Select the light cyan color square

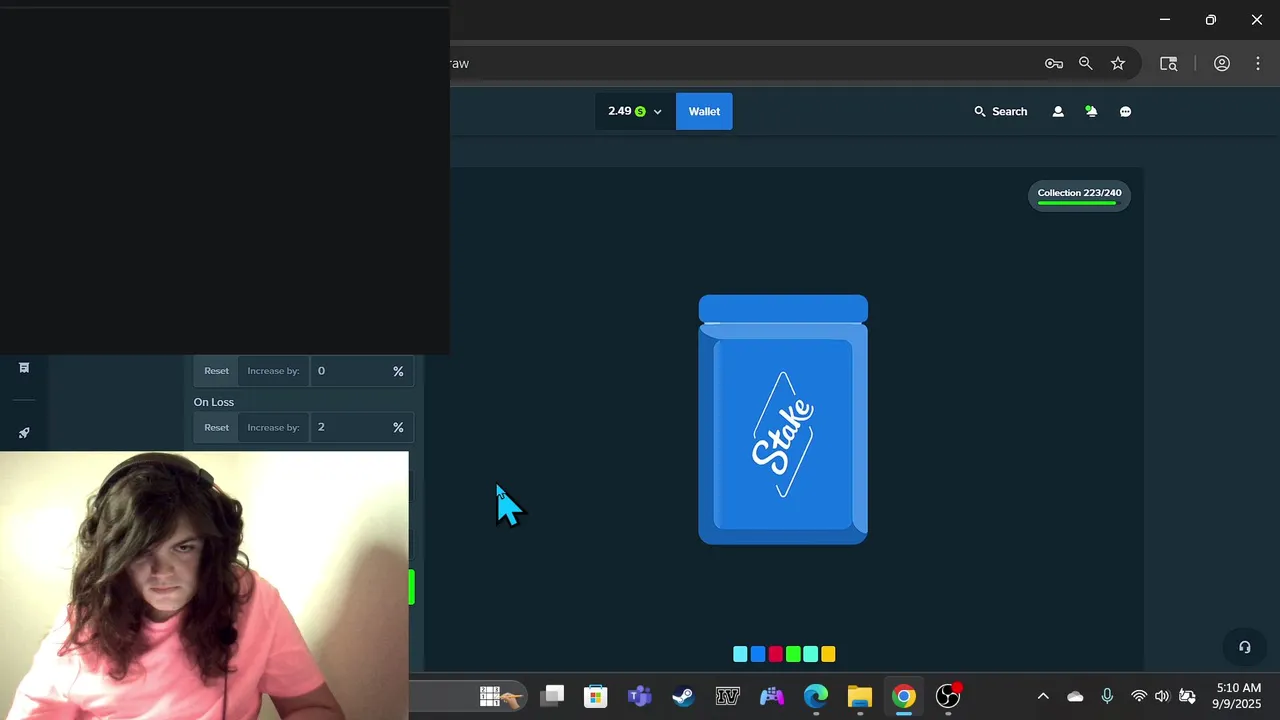740,654
